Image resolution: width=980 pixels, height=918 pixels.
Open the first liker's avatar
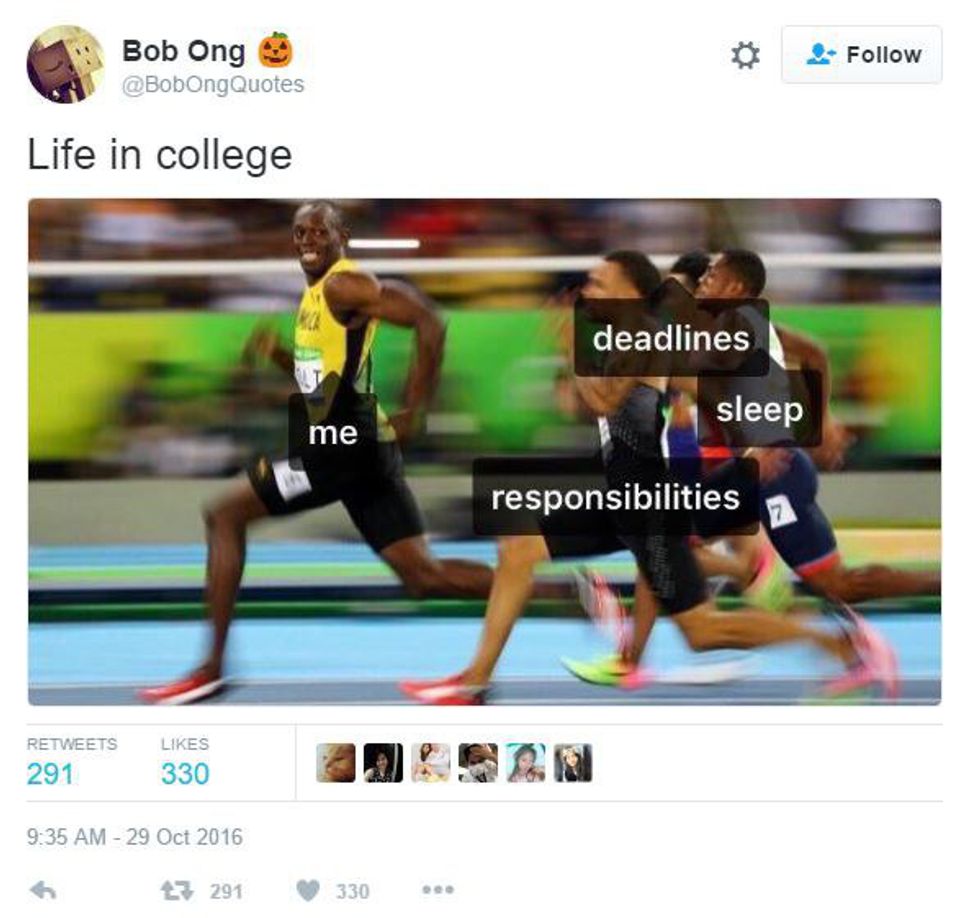click(336, 762)
